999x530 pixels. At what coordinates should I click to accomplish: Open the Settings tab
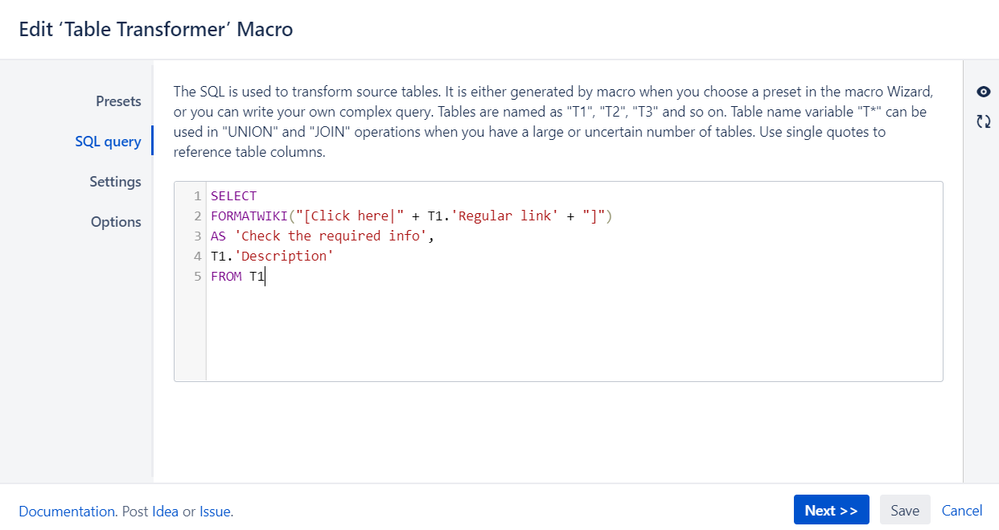click(x=115, y=182)
